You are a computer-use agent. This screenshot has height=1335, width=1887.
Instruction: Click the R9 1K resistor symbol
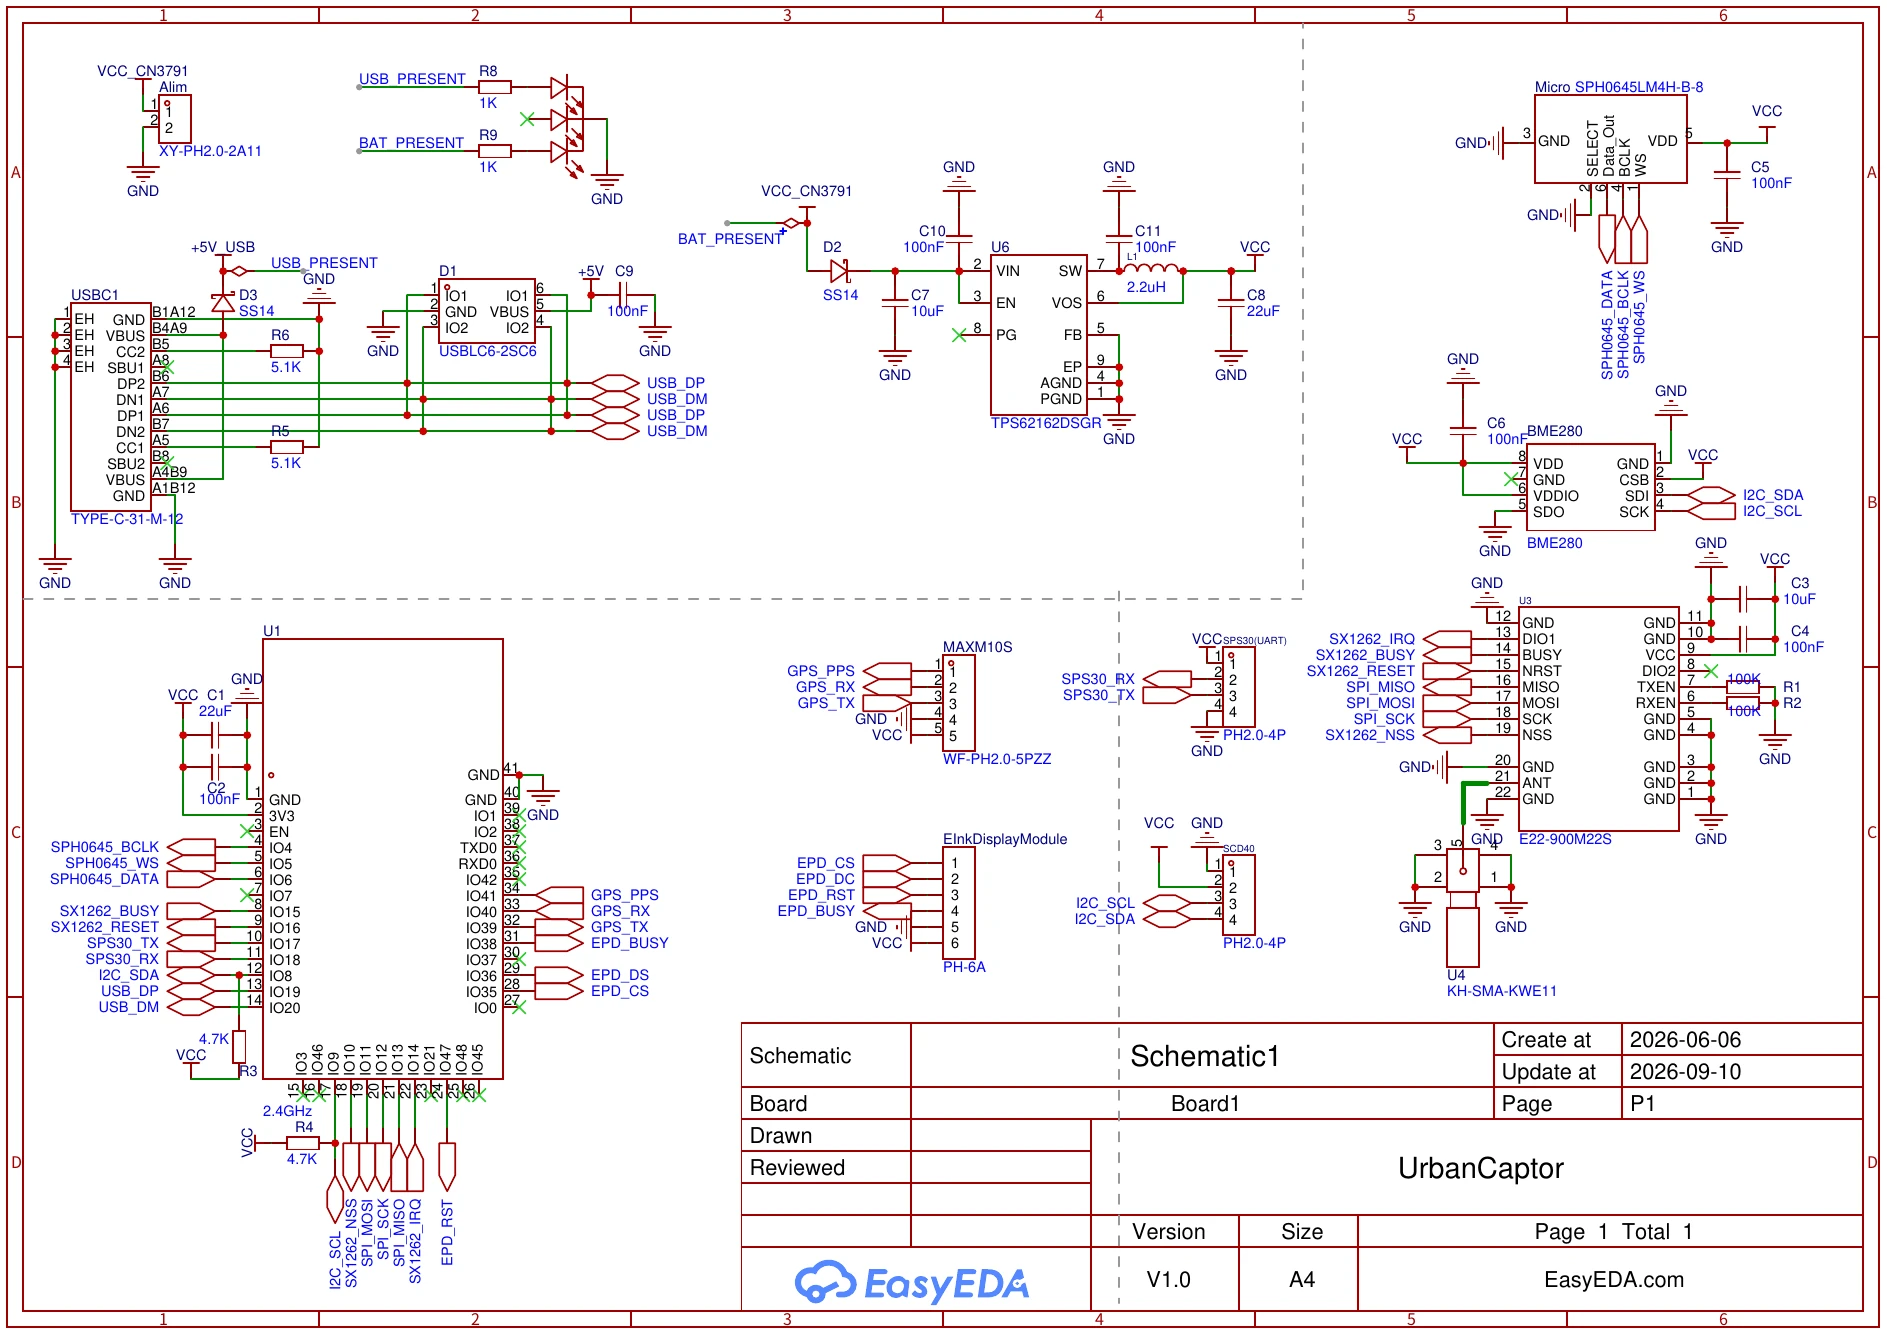(x=495, y=151)
